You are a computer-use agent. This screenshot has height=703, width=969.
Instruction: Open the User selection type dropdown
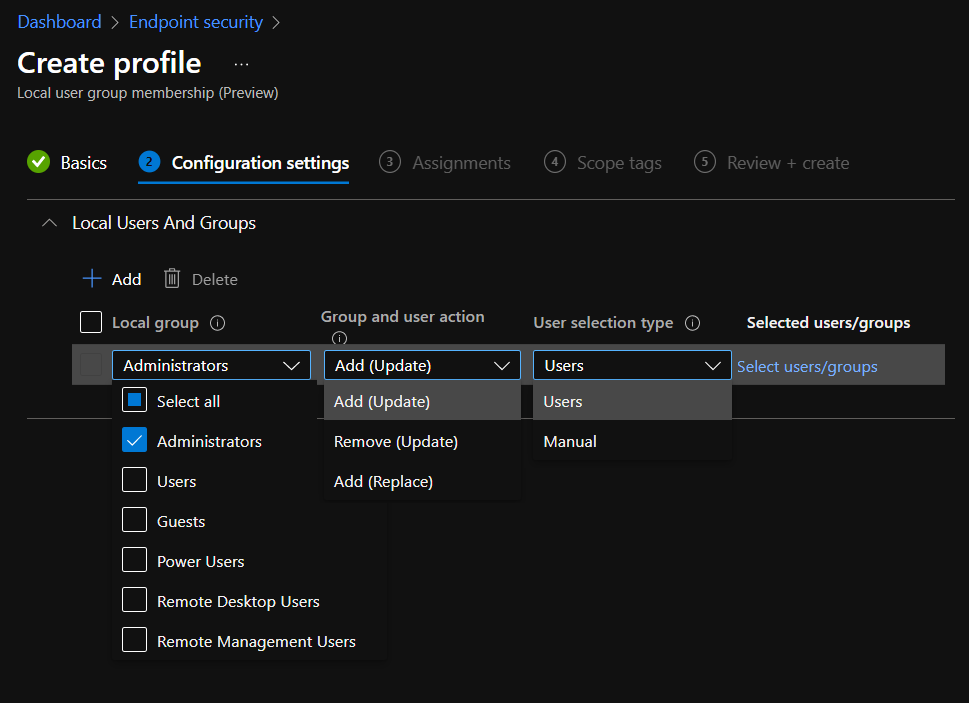pos(632,366)
